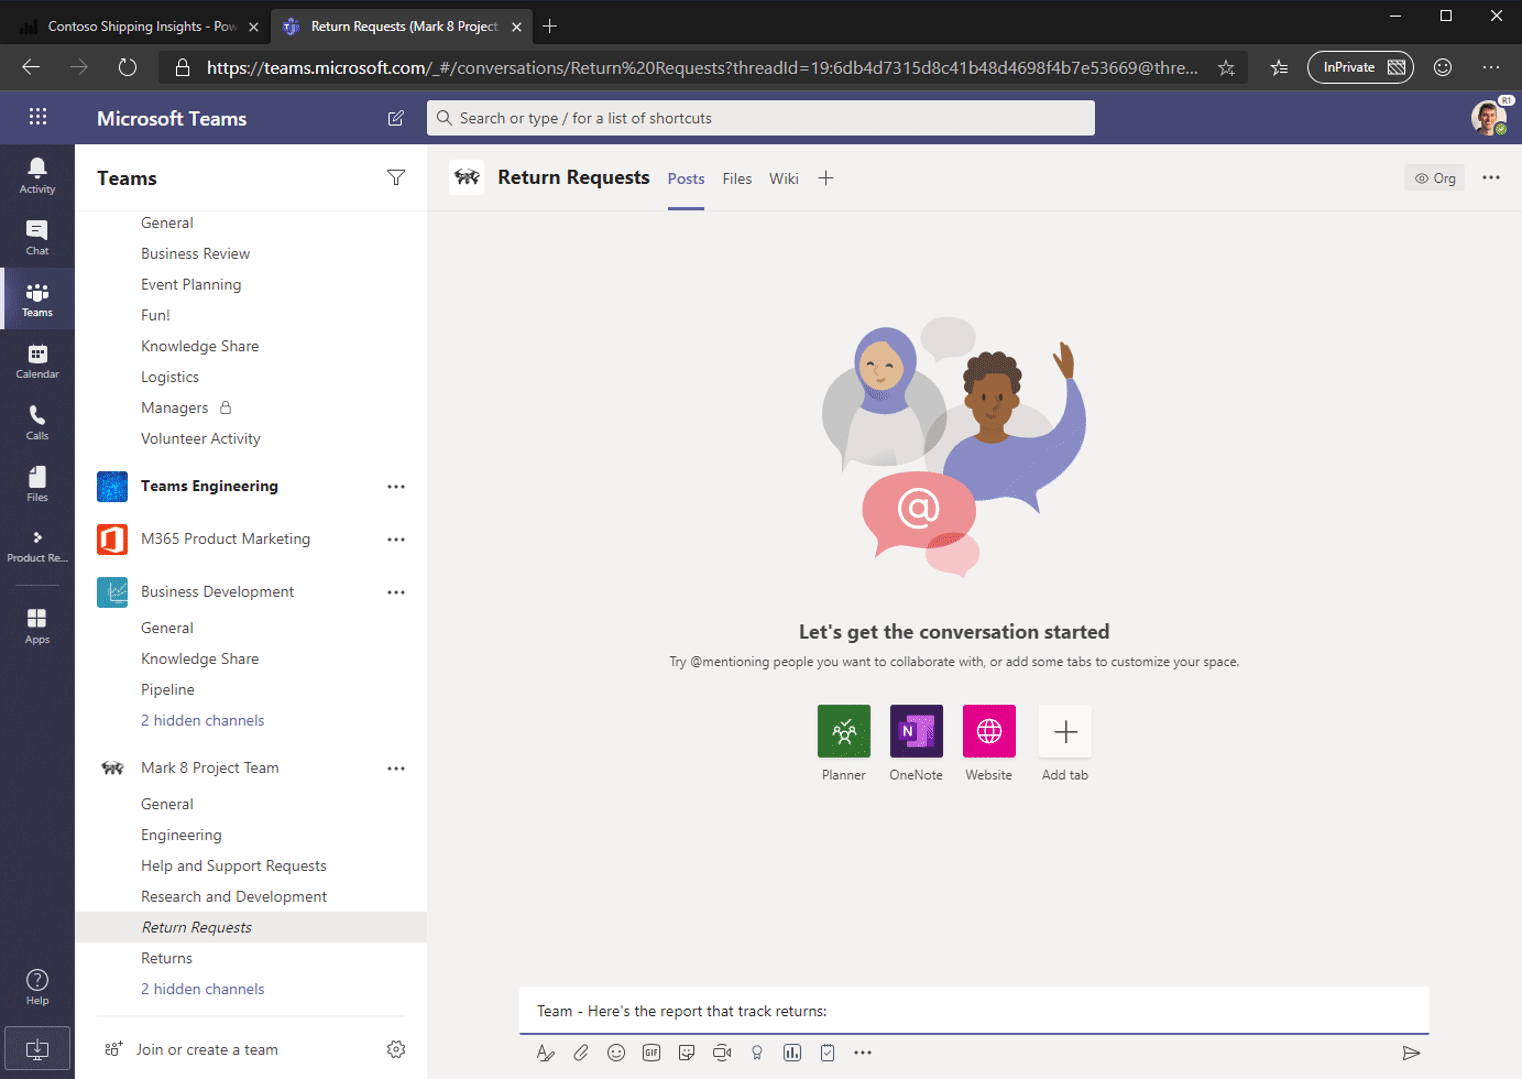Open the Format text options in compose box
This screenshot has height=1079, width=1522.
coord(545,1053)
